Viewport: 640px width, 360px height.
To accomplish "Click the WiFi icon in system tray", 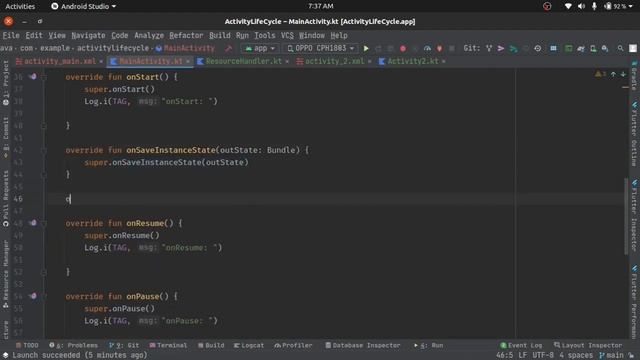I will click(x=568, y=6).
